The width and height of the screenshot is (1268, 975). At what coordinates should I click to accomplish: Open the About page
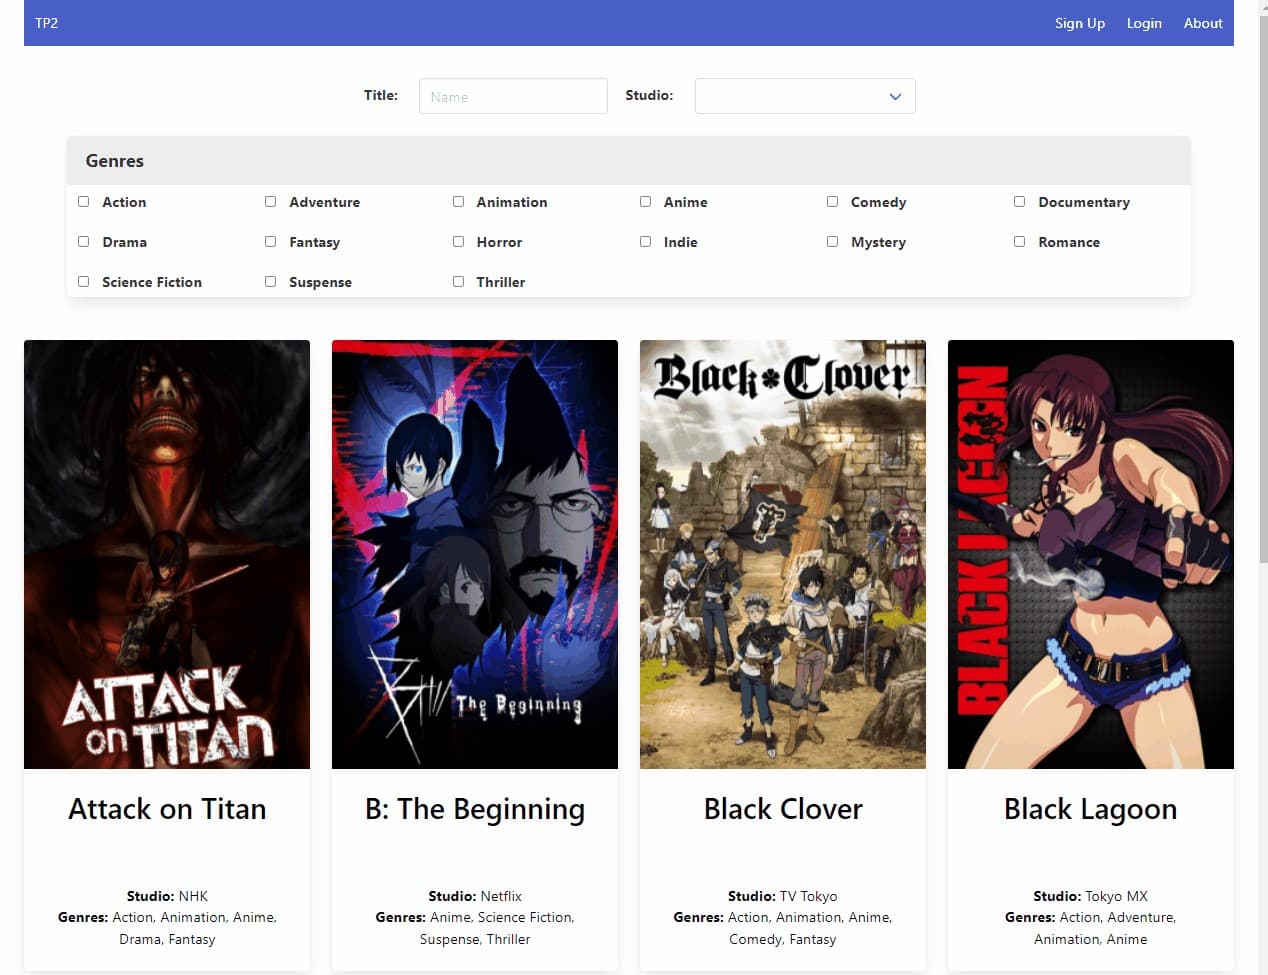click(x=1203, y=23)
